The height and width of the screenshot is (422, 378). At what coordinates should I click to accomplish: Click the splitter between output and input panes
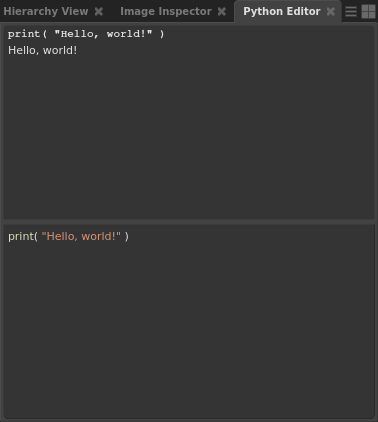tap(189, 222)
